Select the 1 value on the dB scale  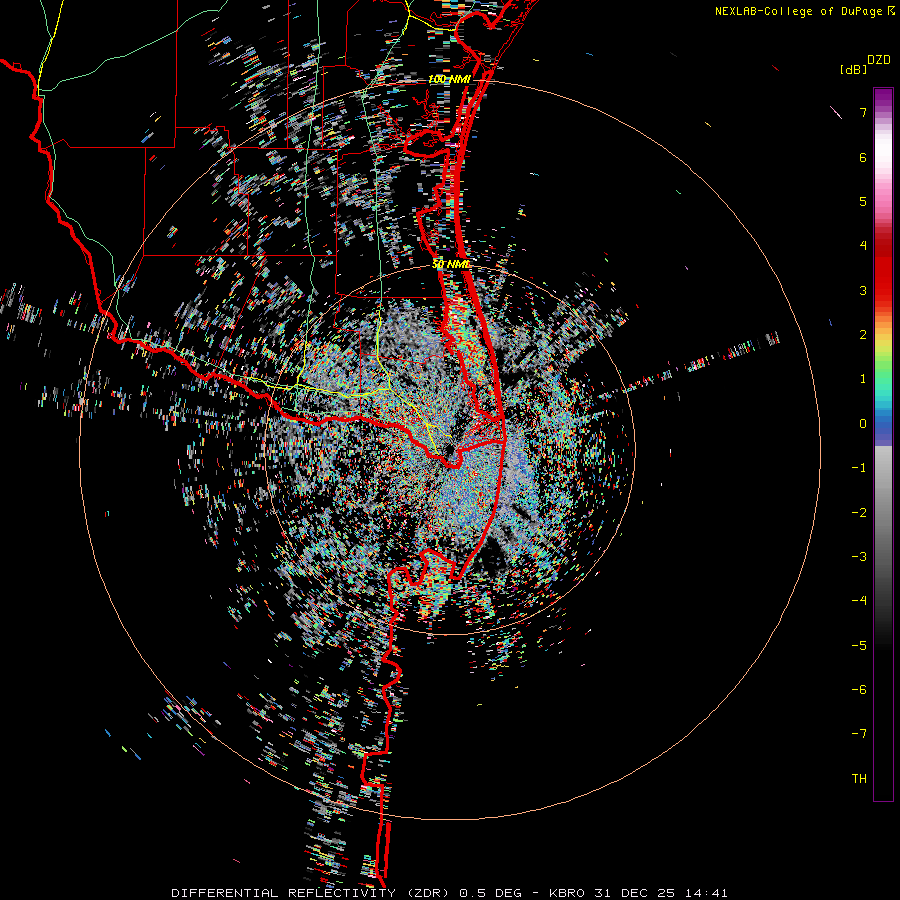[863, 379]
